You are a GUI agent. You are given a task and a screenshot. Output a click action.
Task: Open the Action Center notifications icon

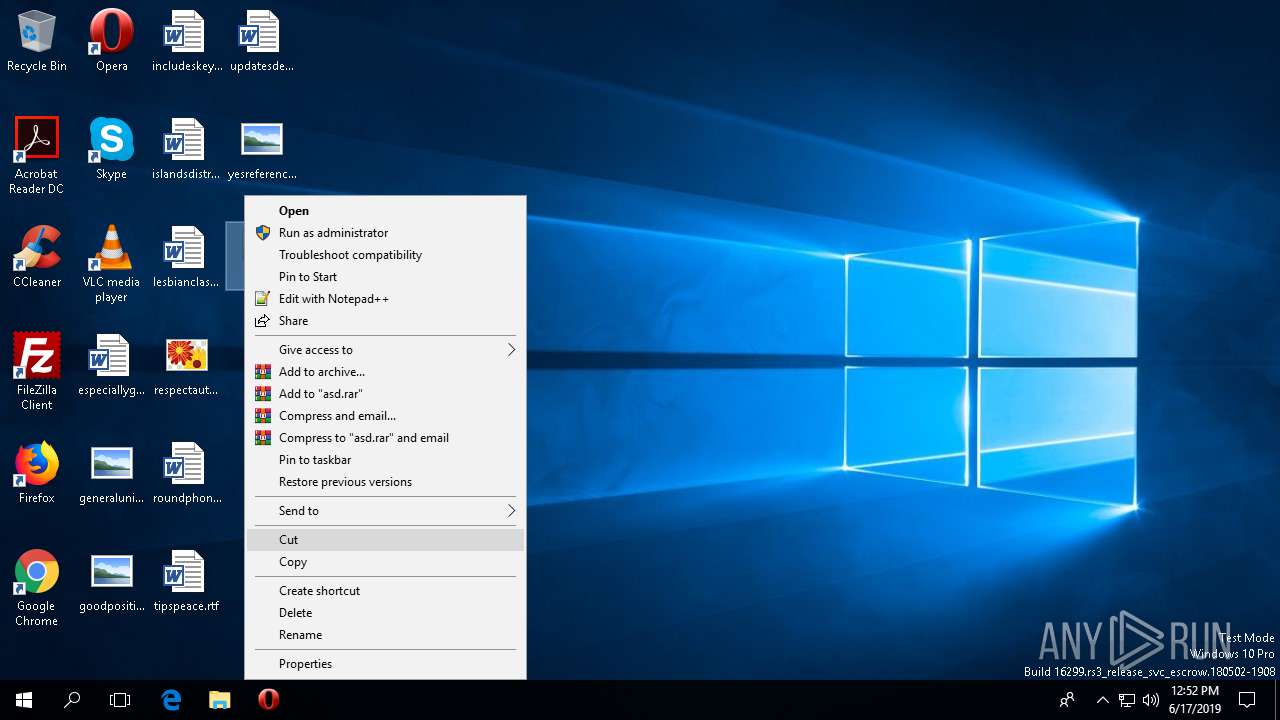1247,700
